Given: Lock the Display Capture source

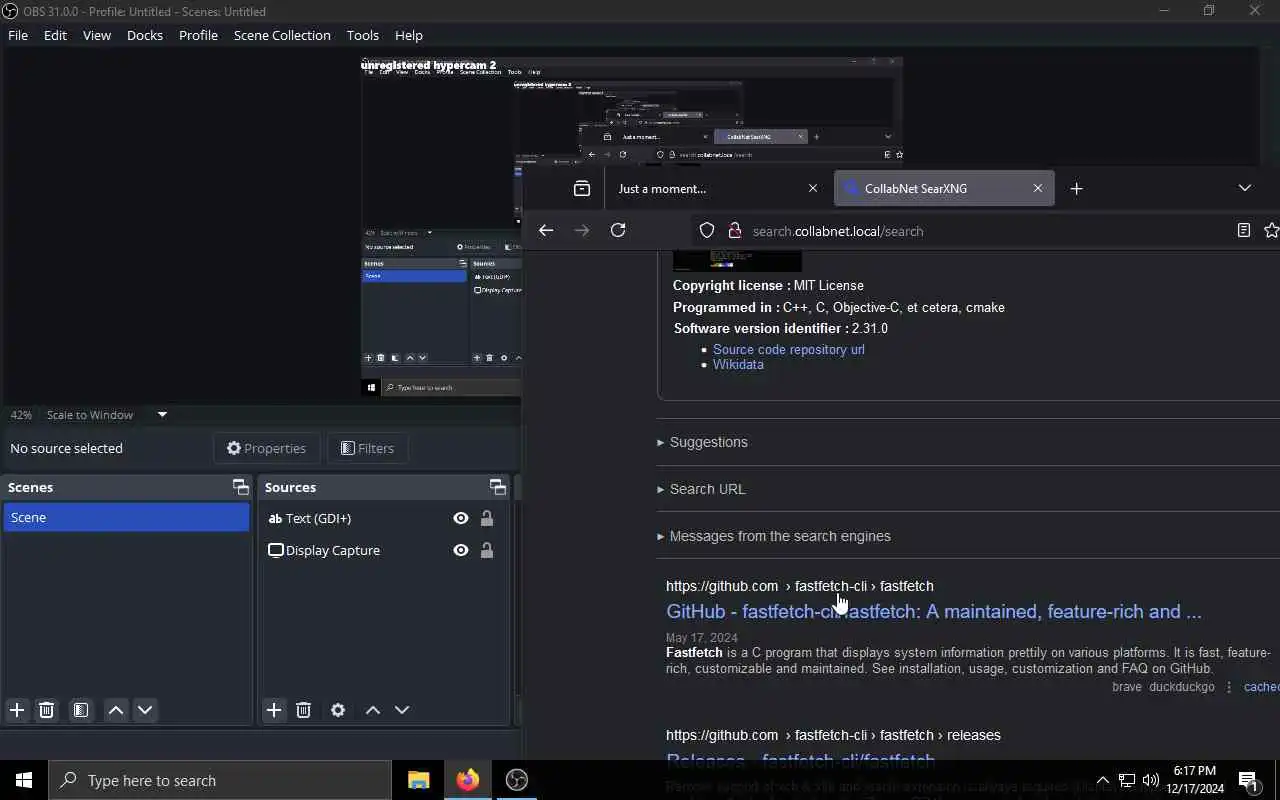Looking at the screenshot, I should pos(487,550).
